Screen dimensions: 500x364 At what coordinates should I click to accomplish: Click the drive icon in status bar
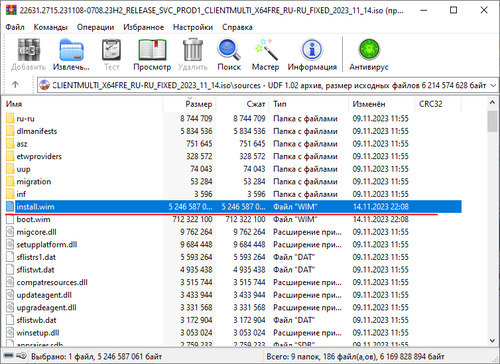pos(8,356)
